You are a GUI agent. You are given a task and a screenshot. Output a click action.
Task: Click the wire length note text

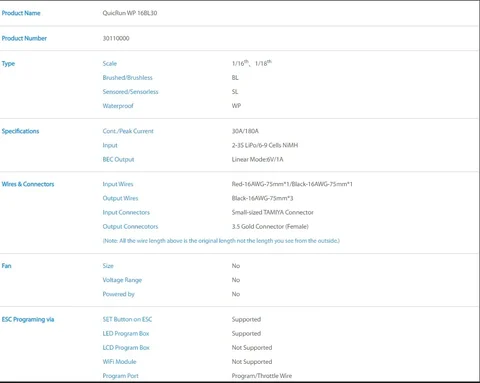[221, 241]
